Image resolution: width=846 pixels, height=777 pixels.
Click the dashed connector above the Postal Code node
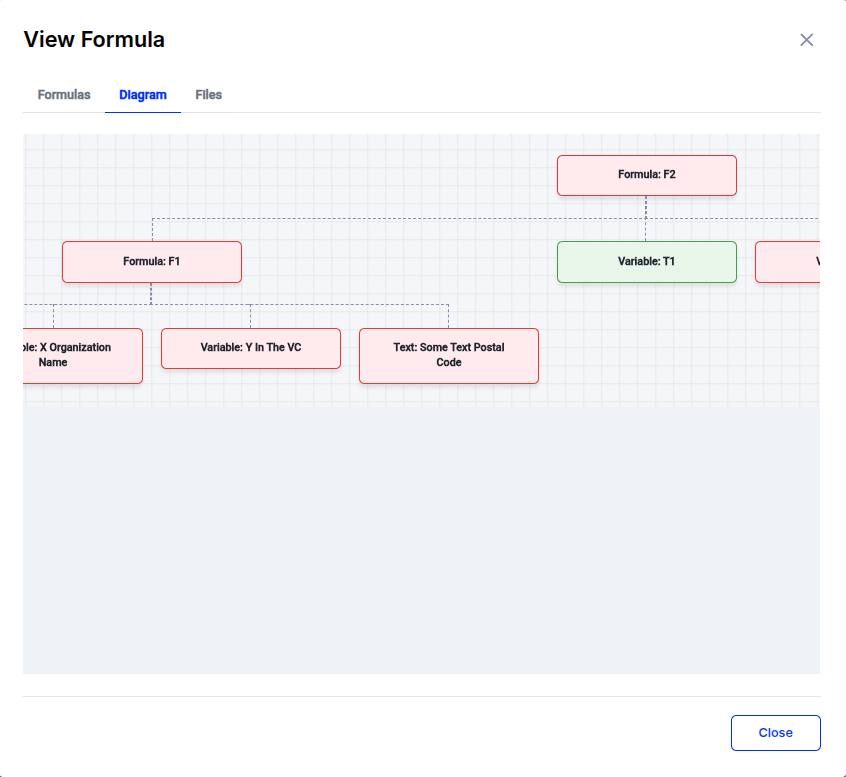448,316
